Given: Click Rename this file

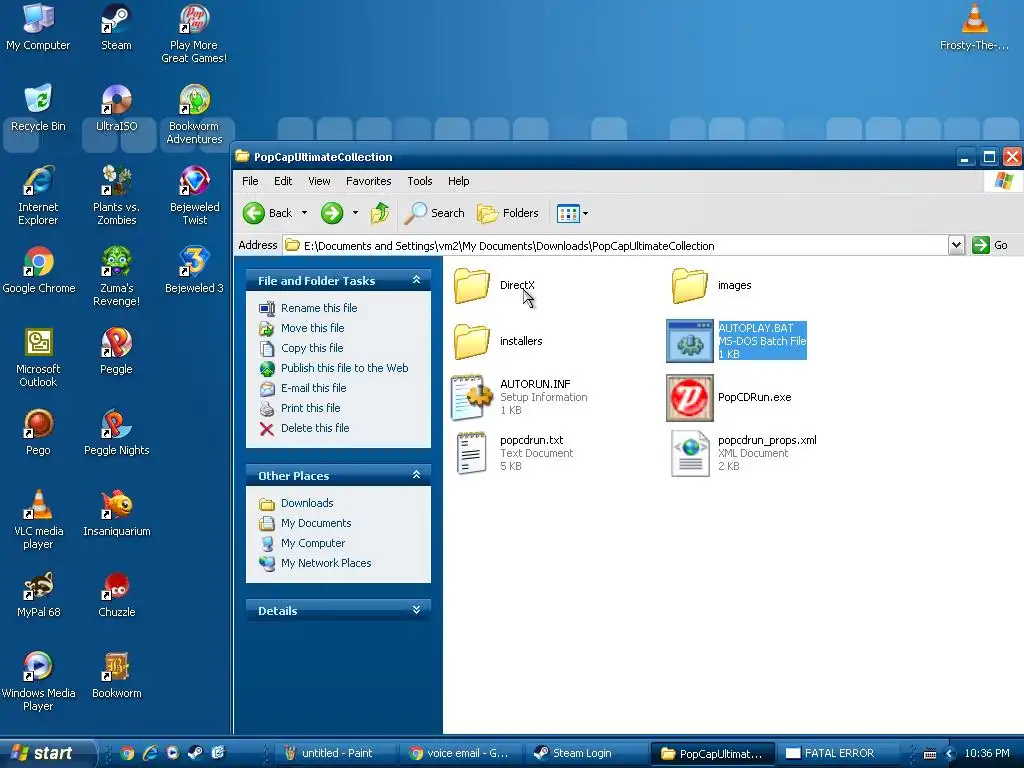Looking at the screenshot, I should (x=308, y=308).
